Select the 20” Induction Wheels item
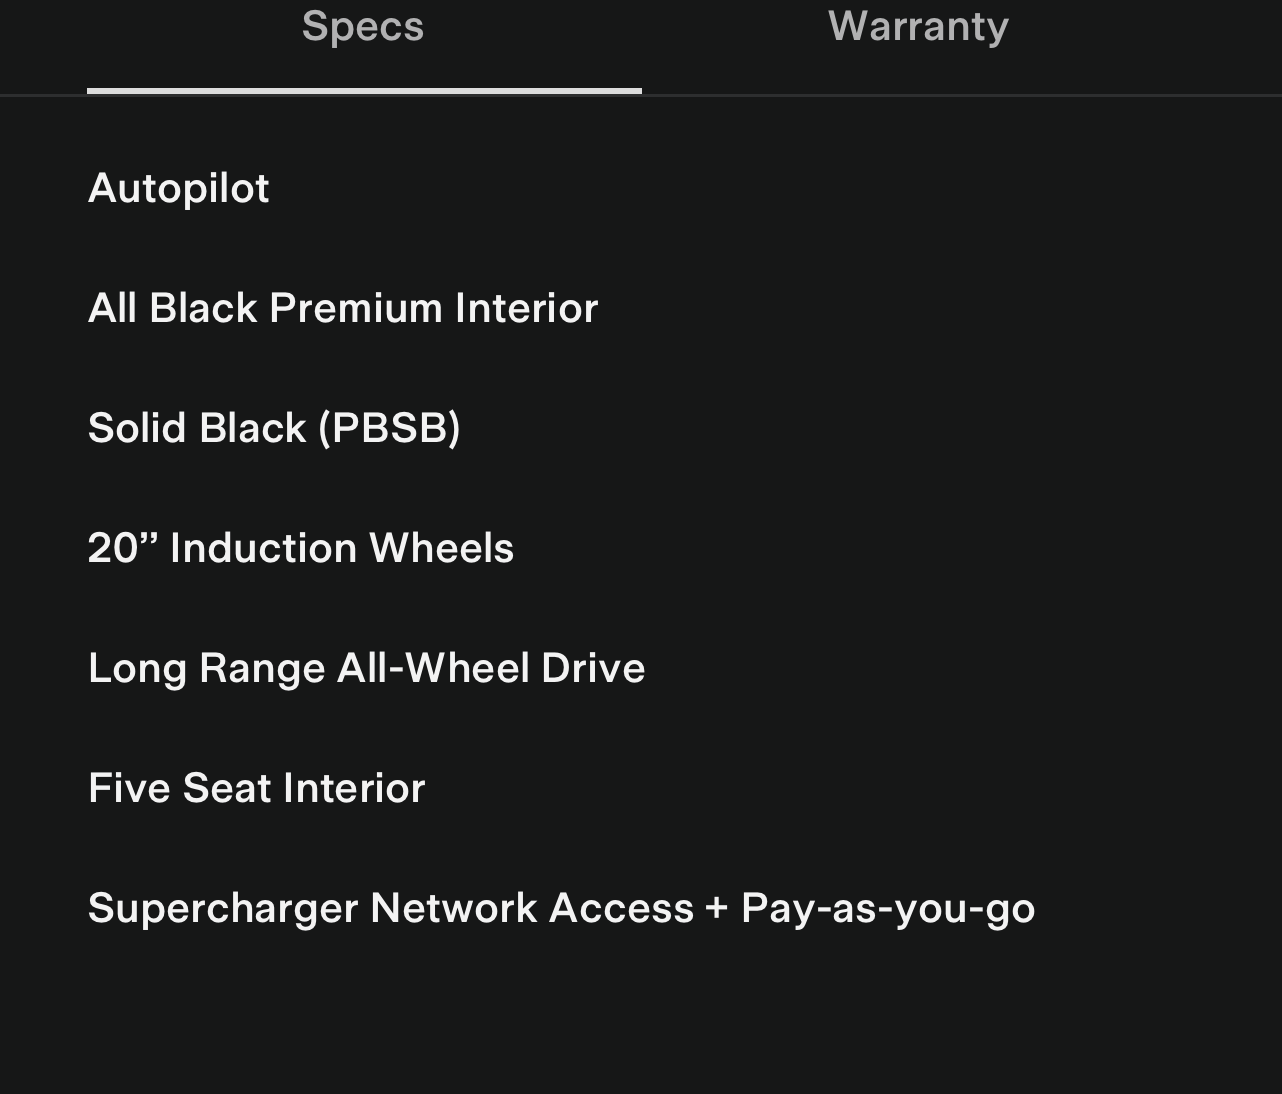This screenshot has width=1282, height=1094. click(x=301, y=548)
